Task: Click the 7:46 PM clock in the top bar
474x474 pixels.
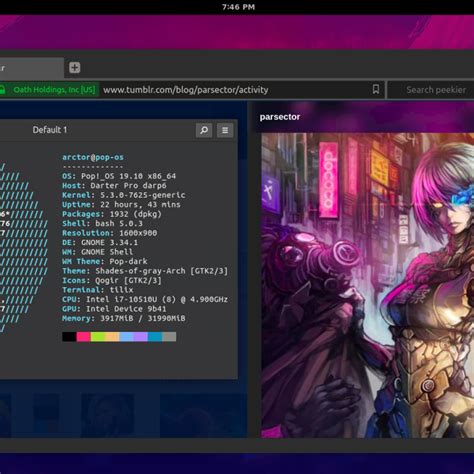Action: [x=238, y=7]
